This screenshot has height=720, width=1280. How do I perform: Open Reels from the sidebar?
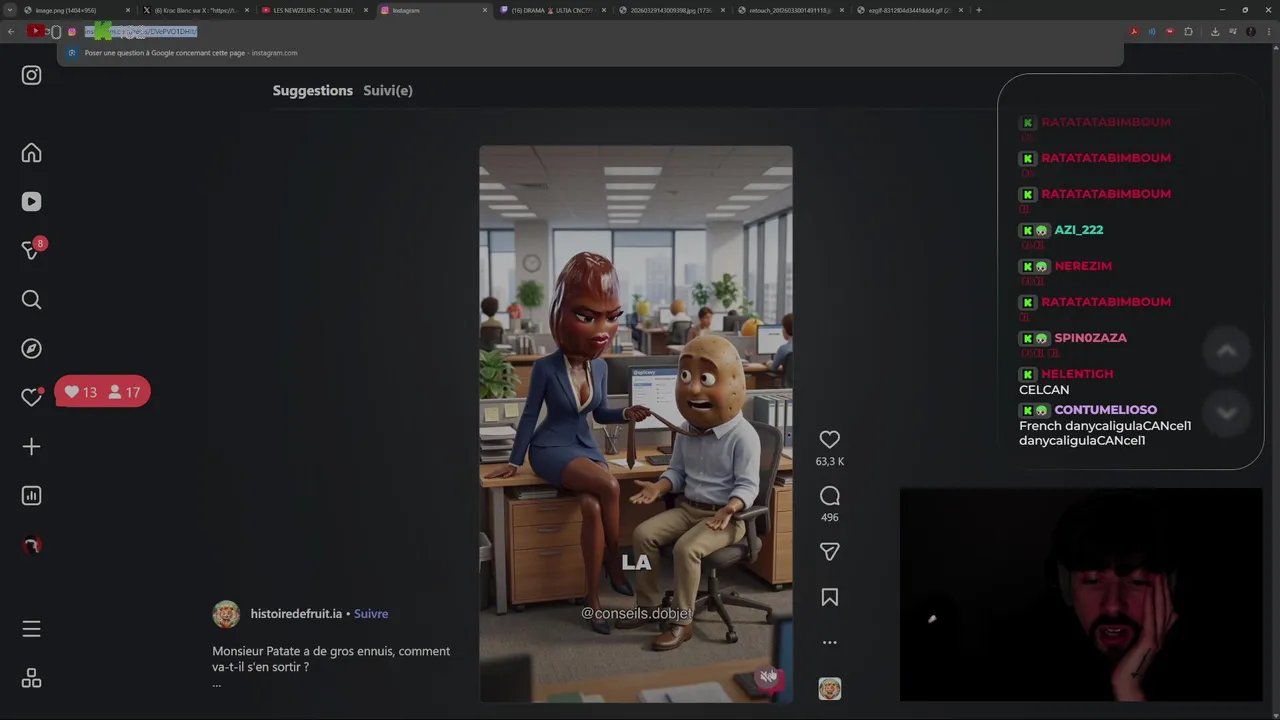click(31, 201)
